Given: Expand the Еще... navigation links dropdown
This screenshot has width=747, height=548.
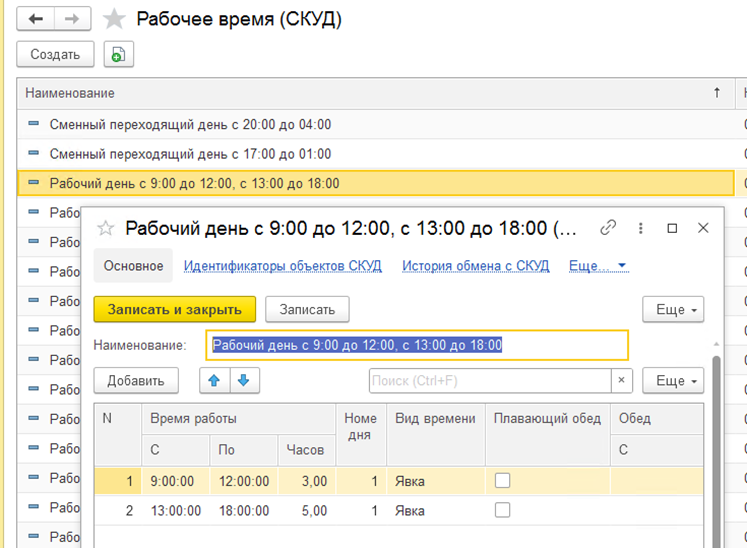Looking at the screenshot, I should tap(597, 266).
